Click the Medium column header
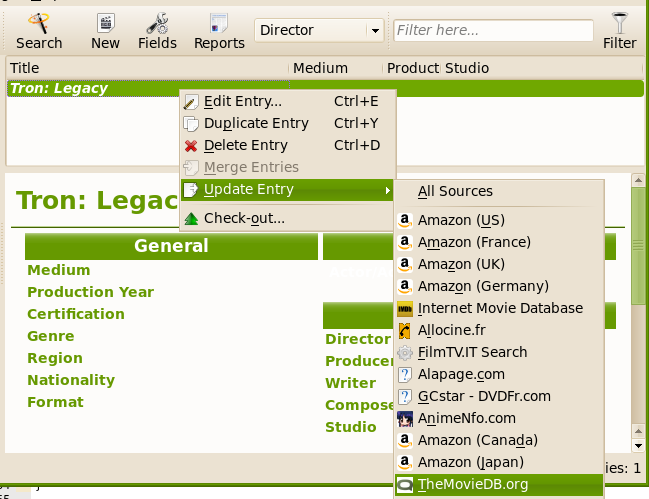The height and width of the screenshot is (499, 649). [336, 68]
